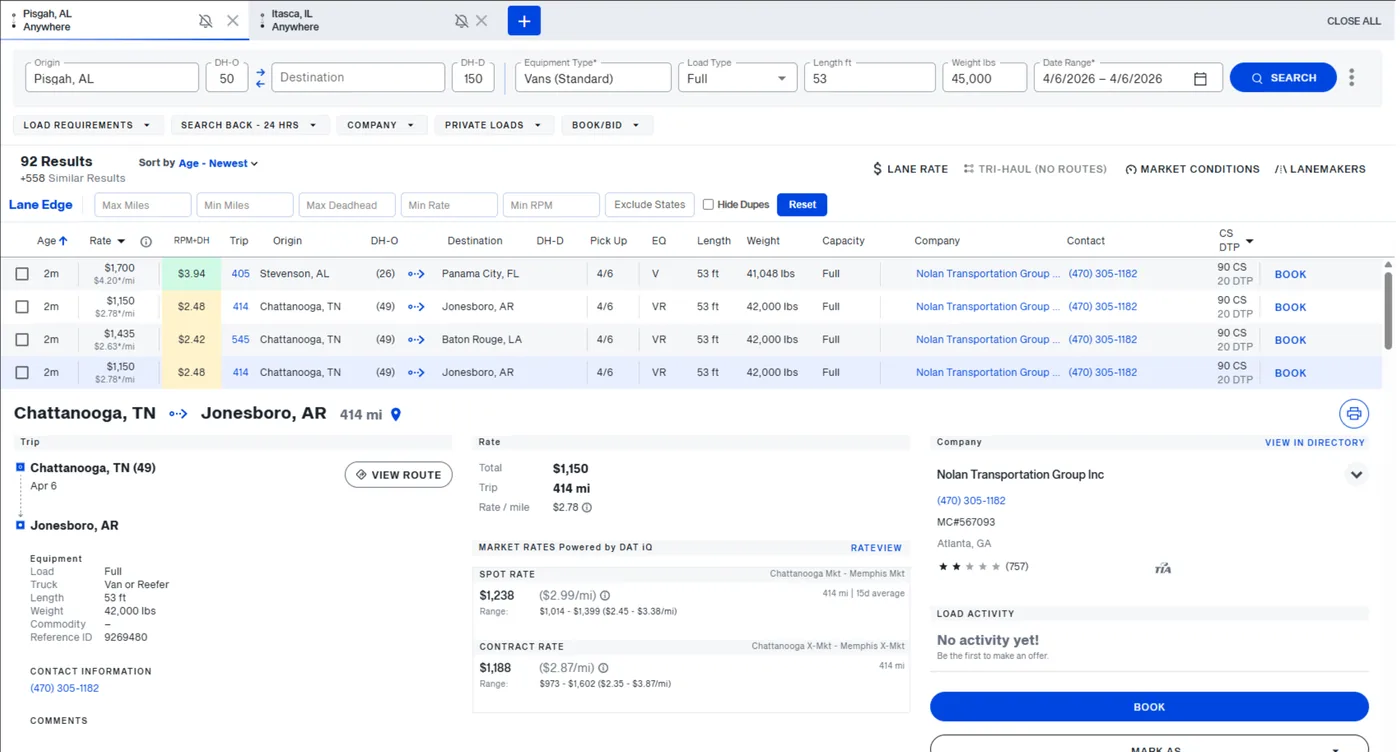This screenshot has width=1400, height=752.
Task: Click the View Route button
Action: click(399, 475)
